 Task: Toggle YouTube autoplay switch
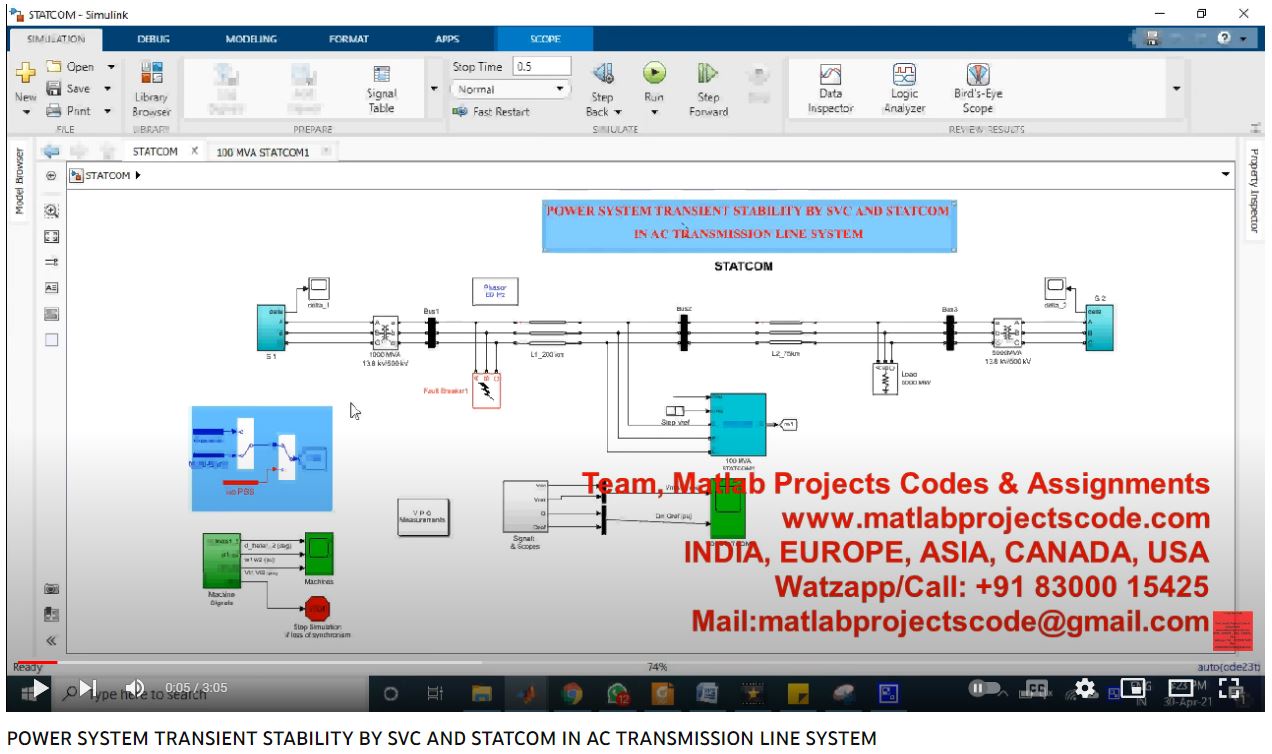pyautogui.click(x=985, y=688)
